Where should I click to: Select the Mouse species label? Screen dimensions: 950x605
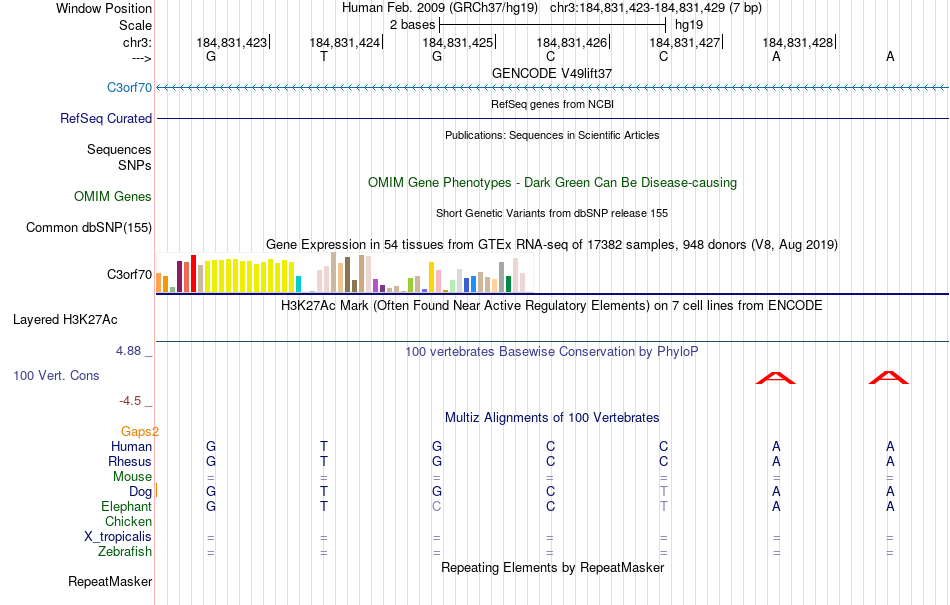132,477
